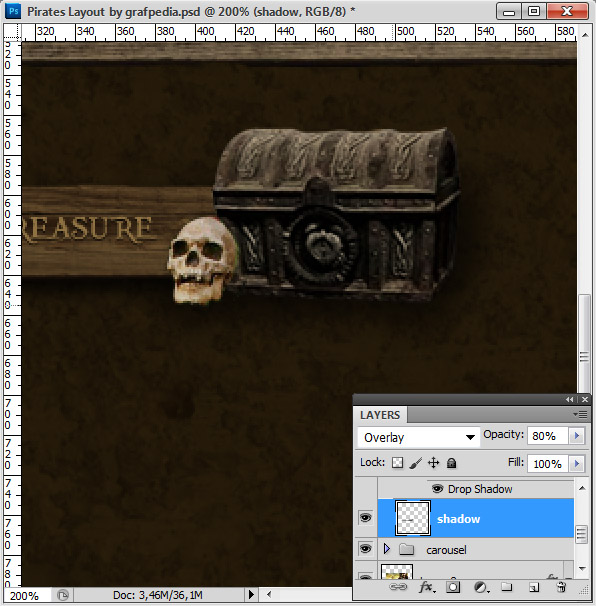Collapse Layers panel with double-arrow icon
596x606 pixels.
570,400
